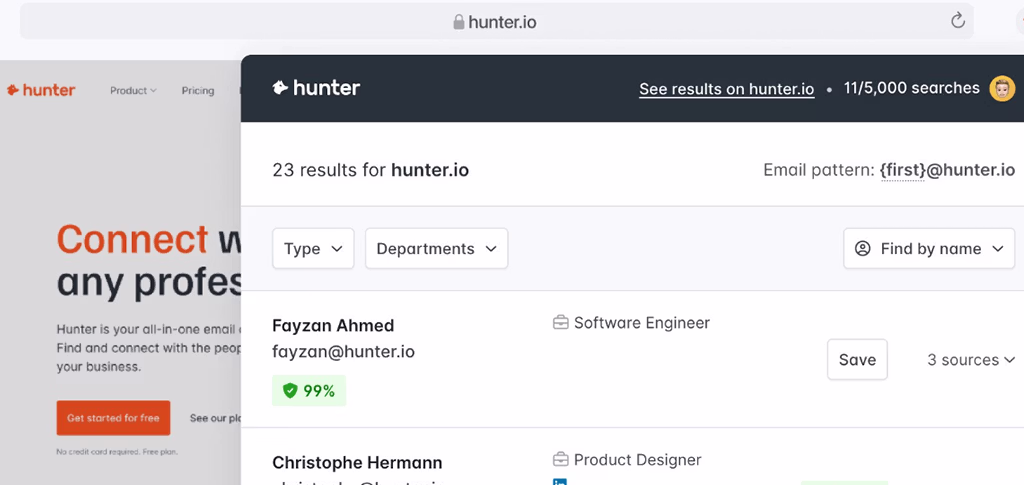Select the 23 results for hunter.io heading
Viewport: 1024px width, 485px height.
click(370, 171)
